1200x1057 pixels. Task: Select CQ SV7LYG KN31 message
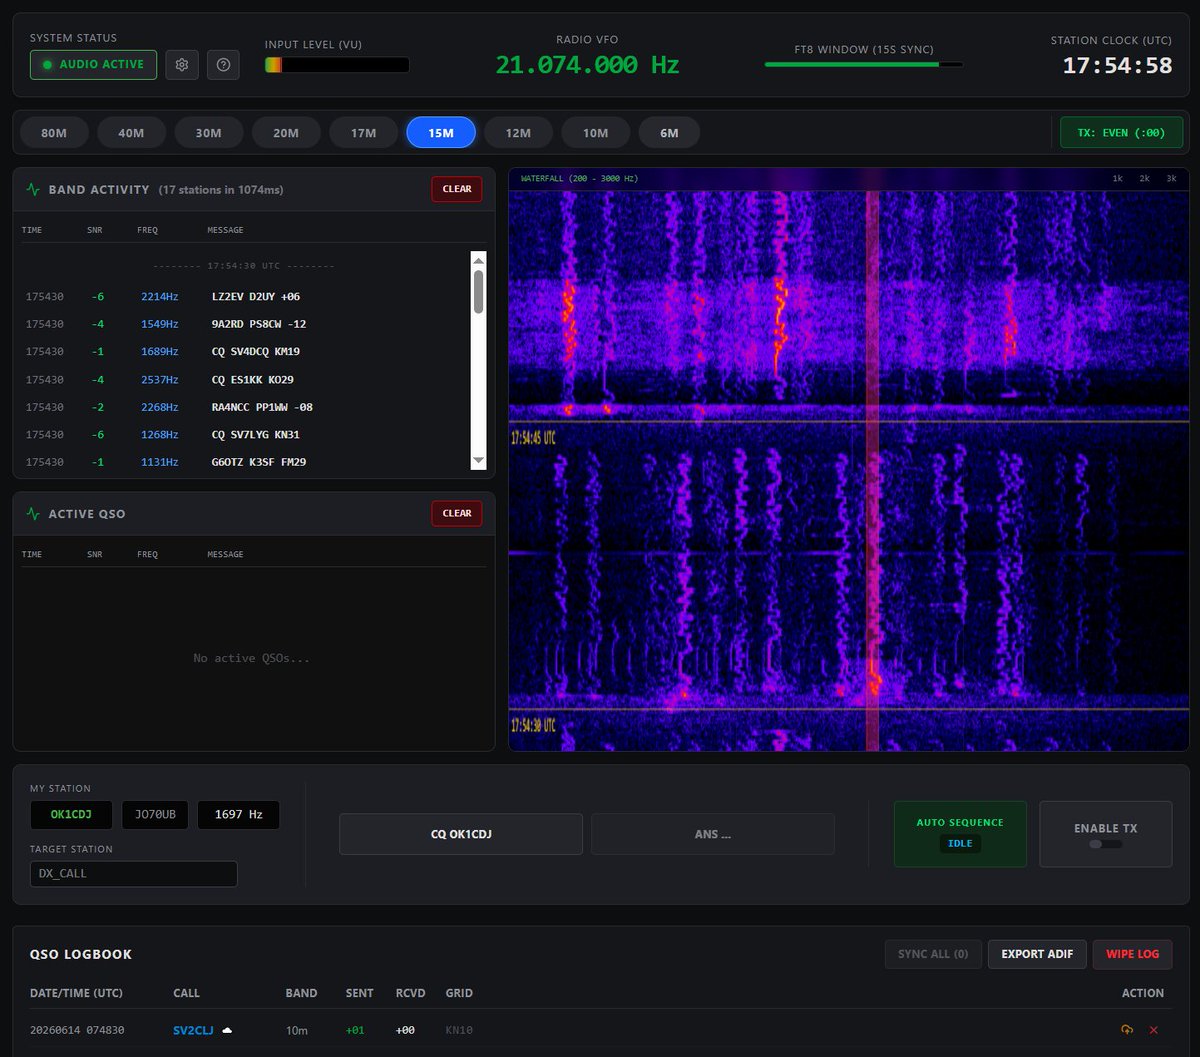coord(256,435)
